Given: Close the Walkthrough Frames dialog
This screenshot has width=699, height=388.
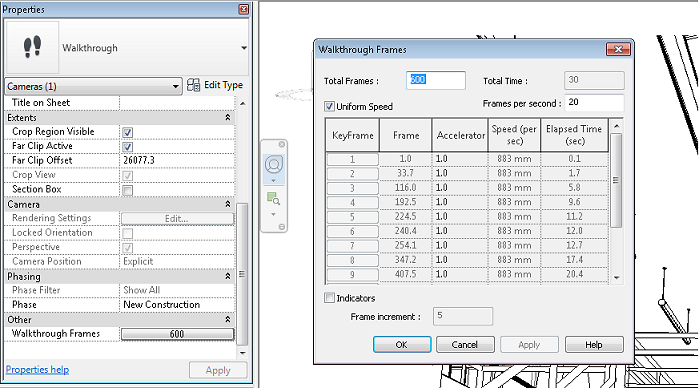Looking at the screenshot, I should pos(618,50).
